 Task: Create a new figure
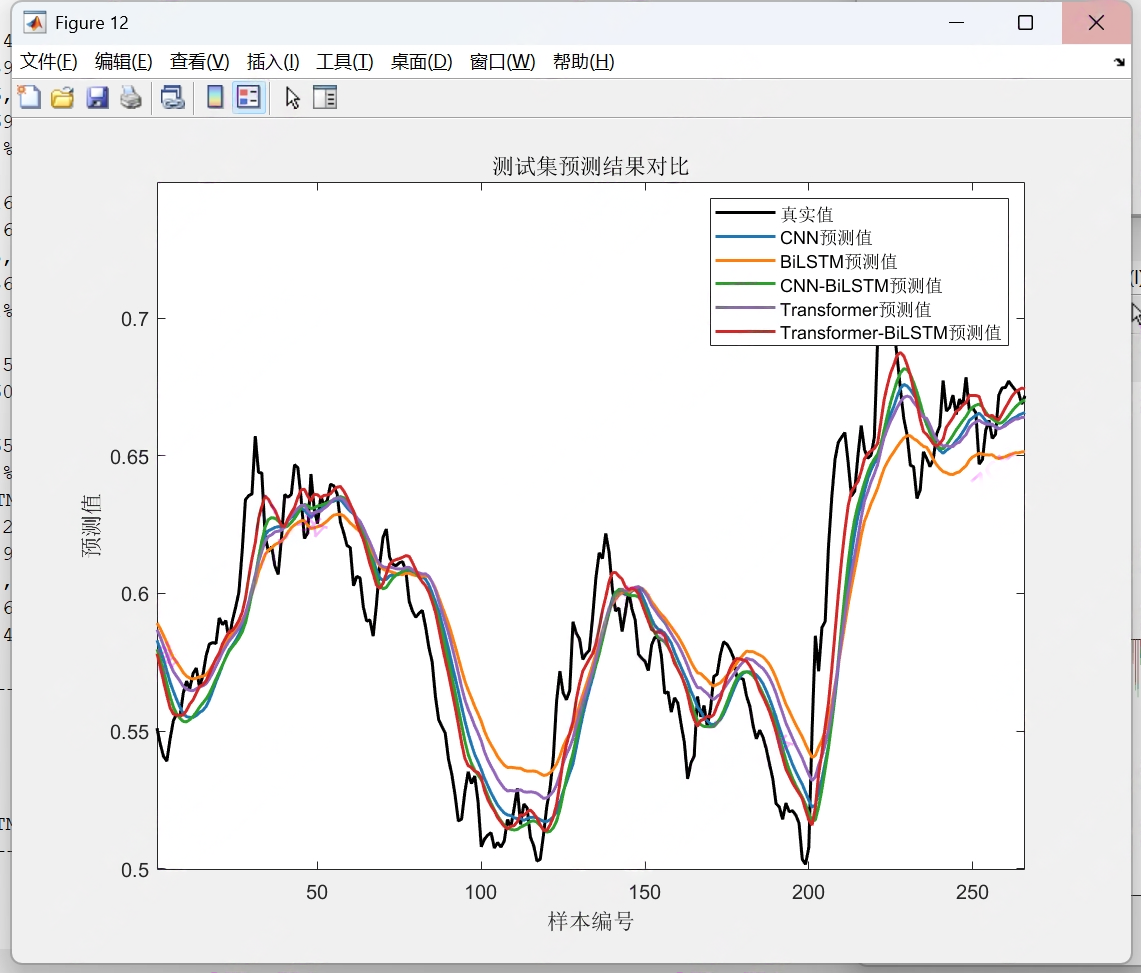pos(29,97)
